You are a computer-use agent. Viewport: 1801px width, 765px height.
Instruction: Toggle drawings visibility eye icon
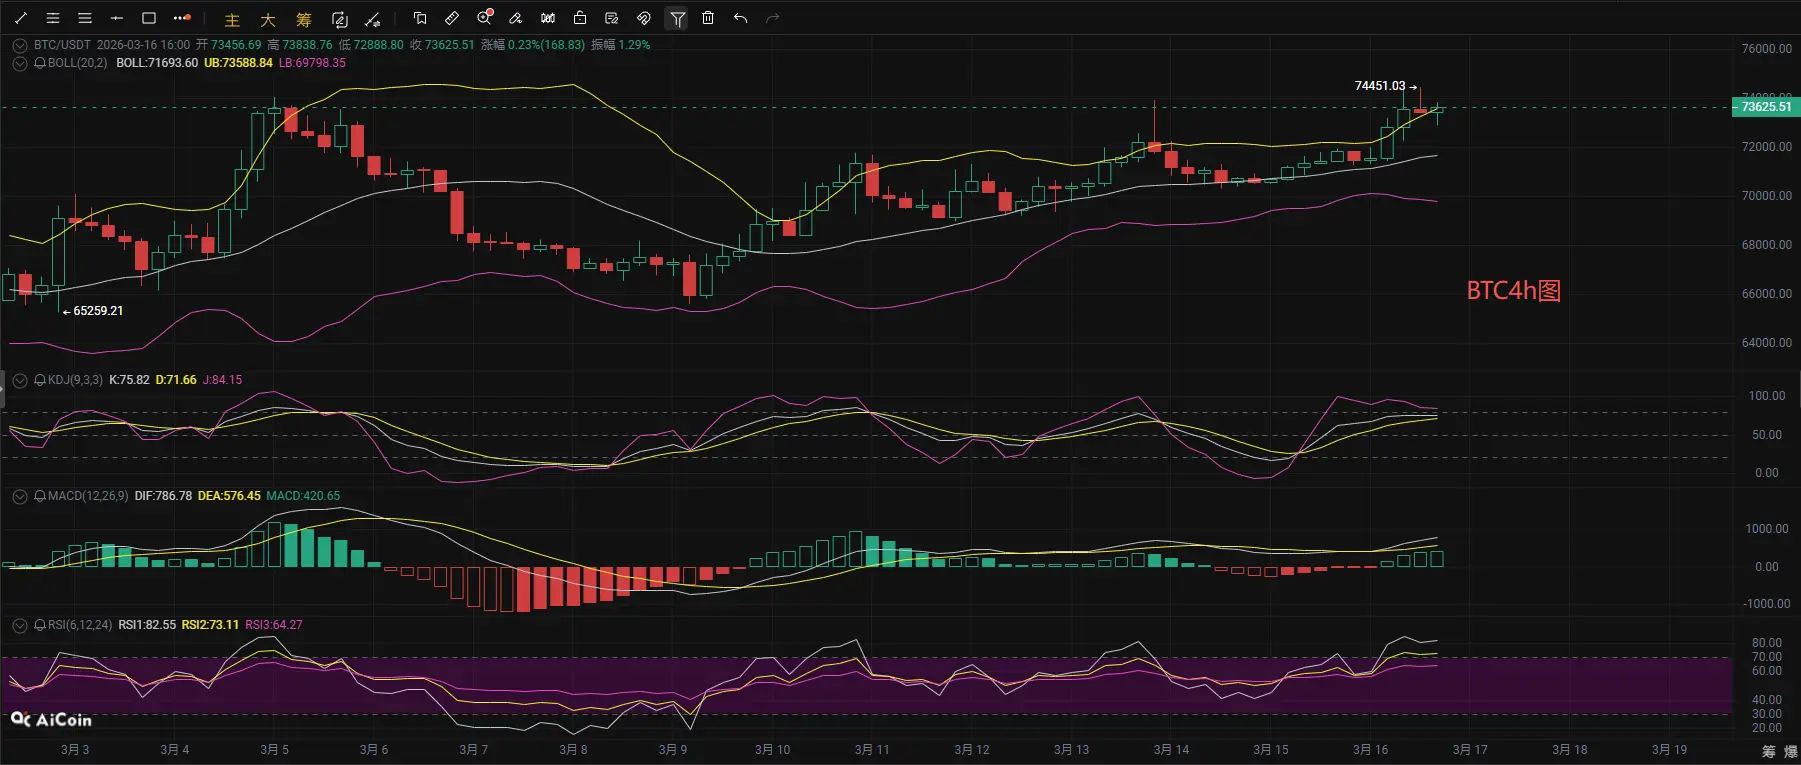point(644,18)
